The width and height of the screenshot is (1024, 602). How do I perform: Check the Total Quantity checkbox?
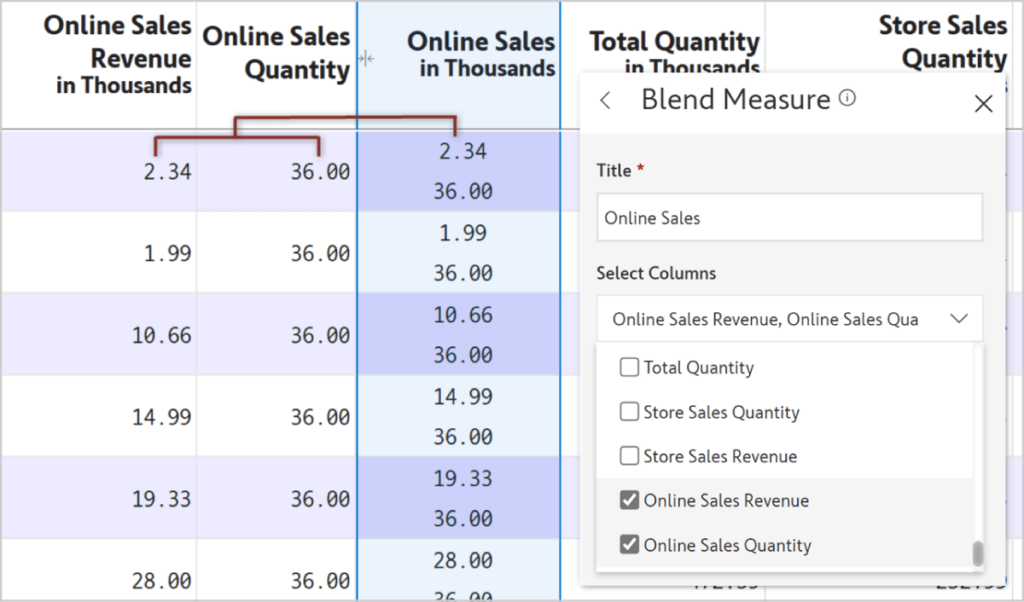[629, 367]
